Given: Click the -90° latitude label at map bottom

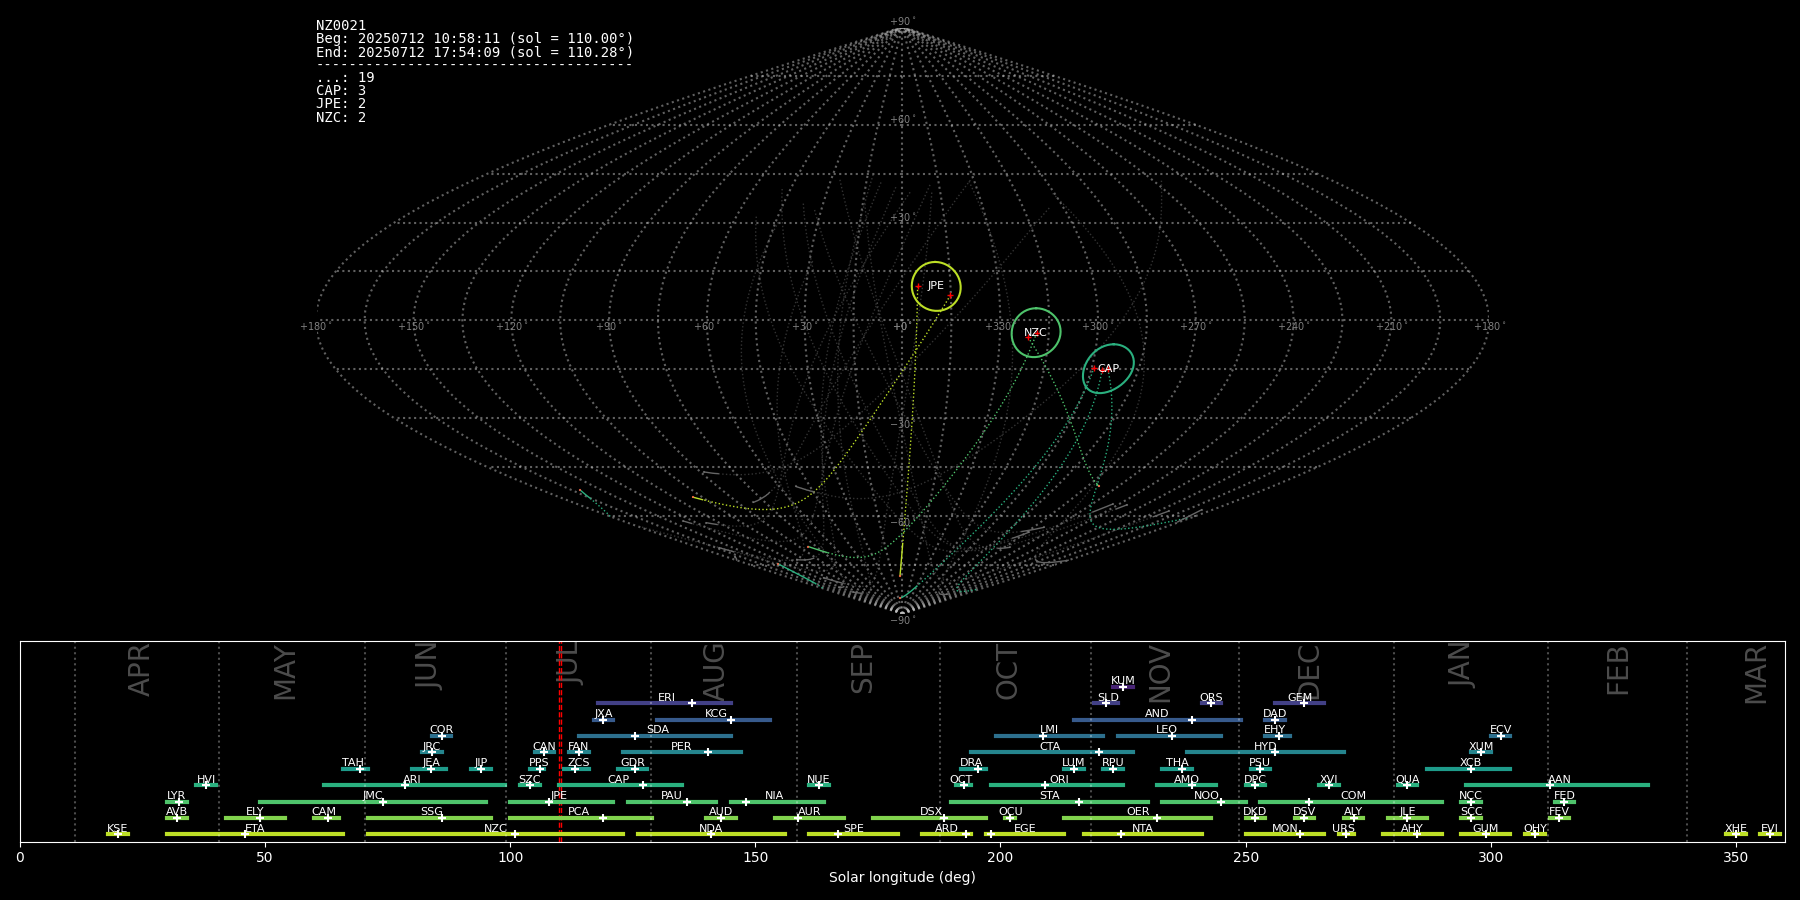Looking at the screenshot, I should [x=902, y=621].
